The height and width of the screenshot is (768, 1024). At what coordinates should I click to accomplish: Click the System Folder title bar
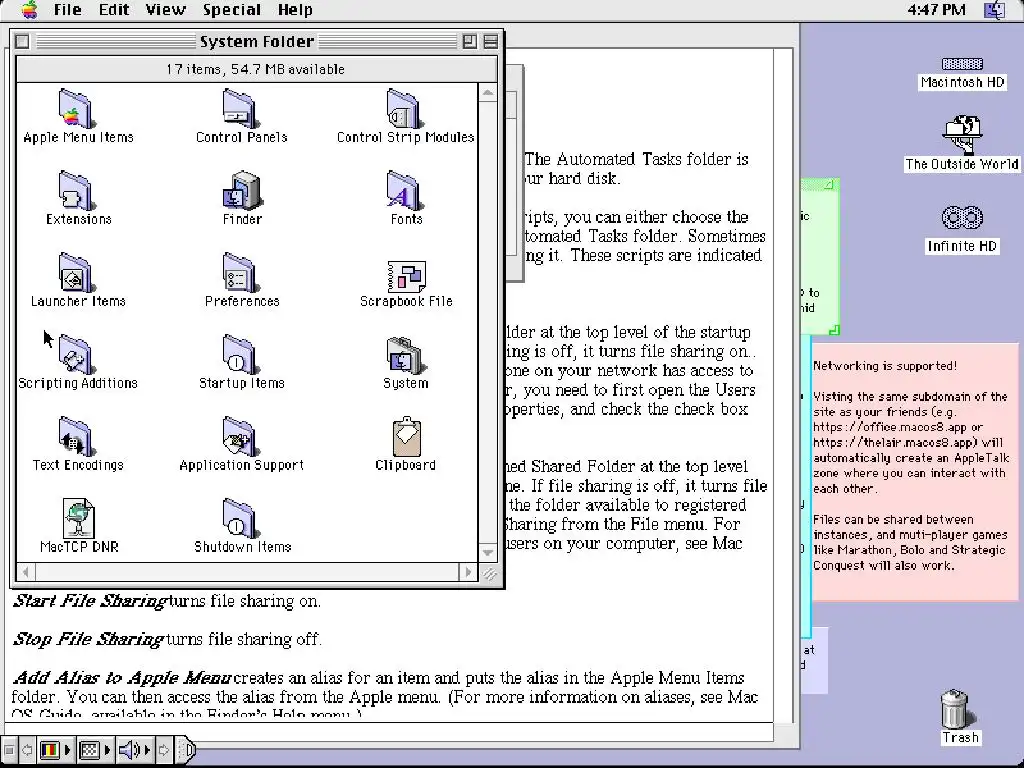click(x=257, y=41)
